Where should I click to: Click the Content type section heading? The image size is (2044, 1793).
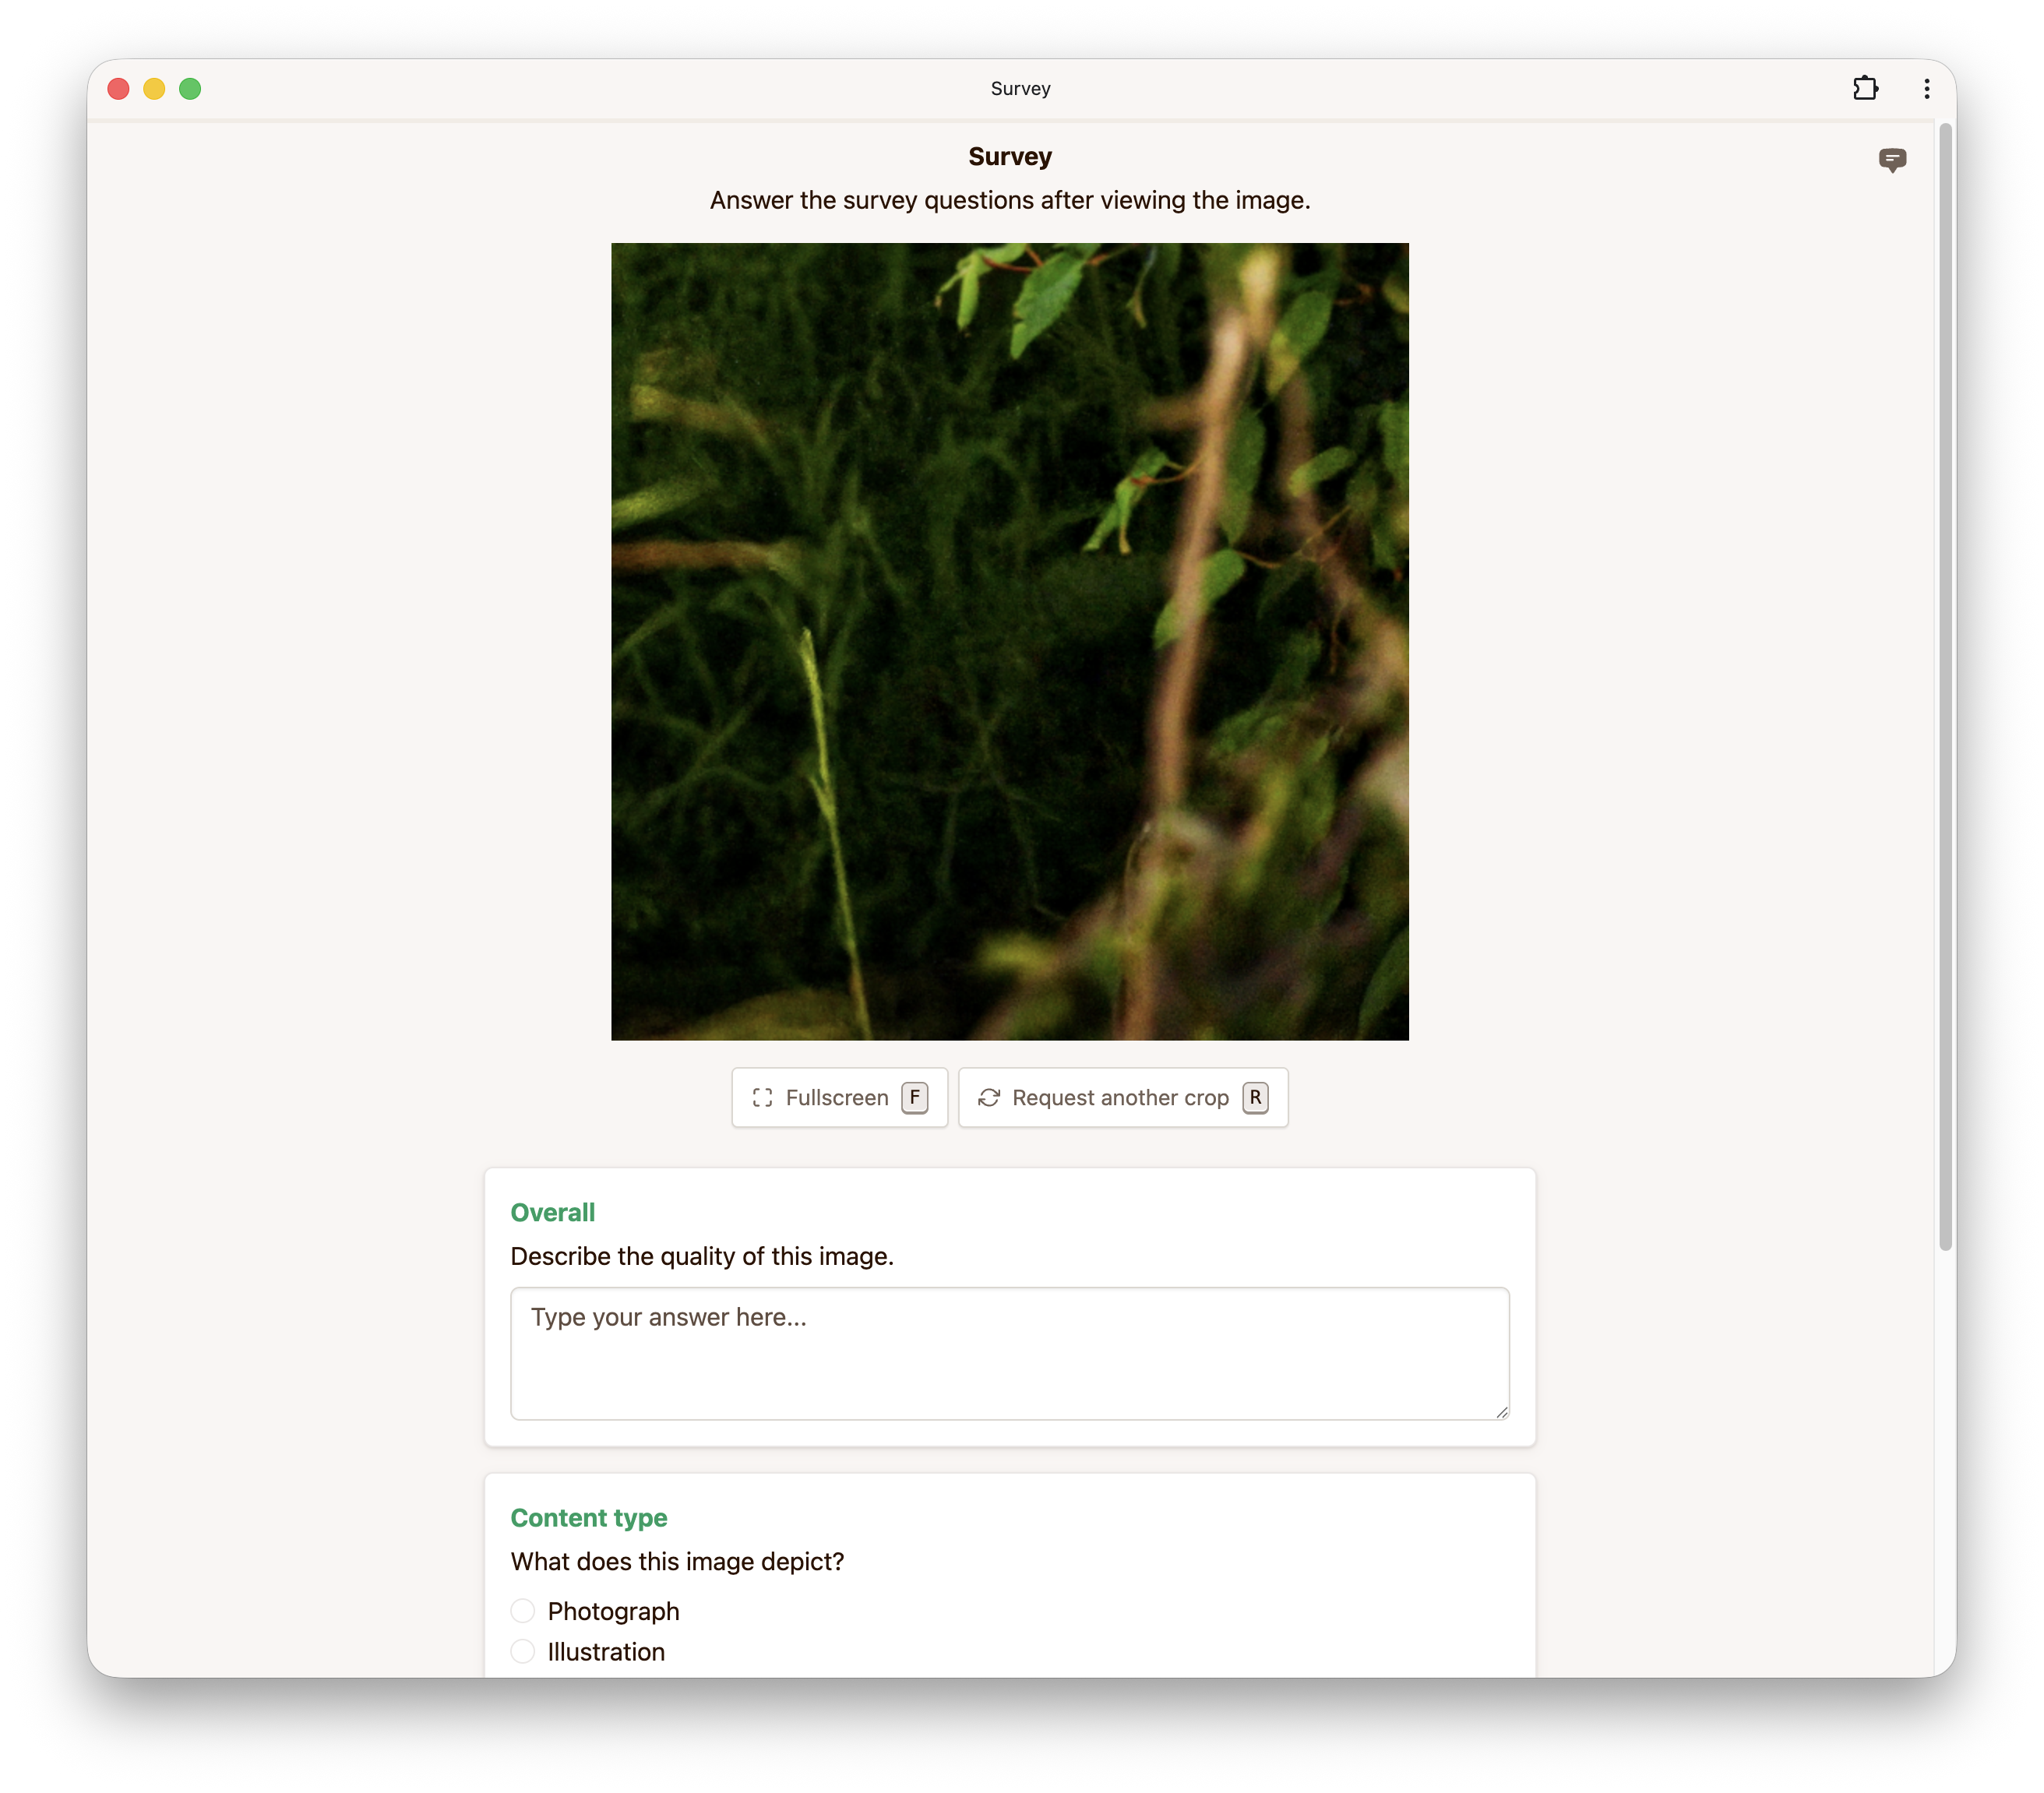tap(588, 1517)
